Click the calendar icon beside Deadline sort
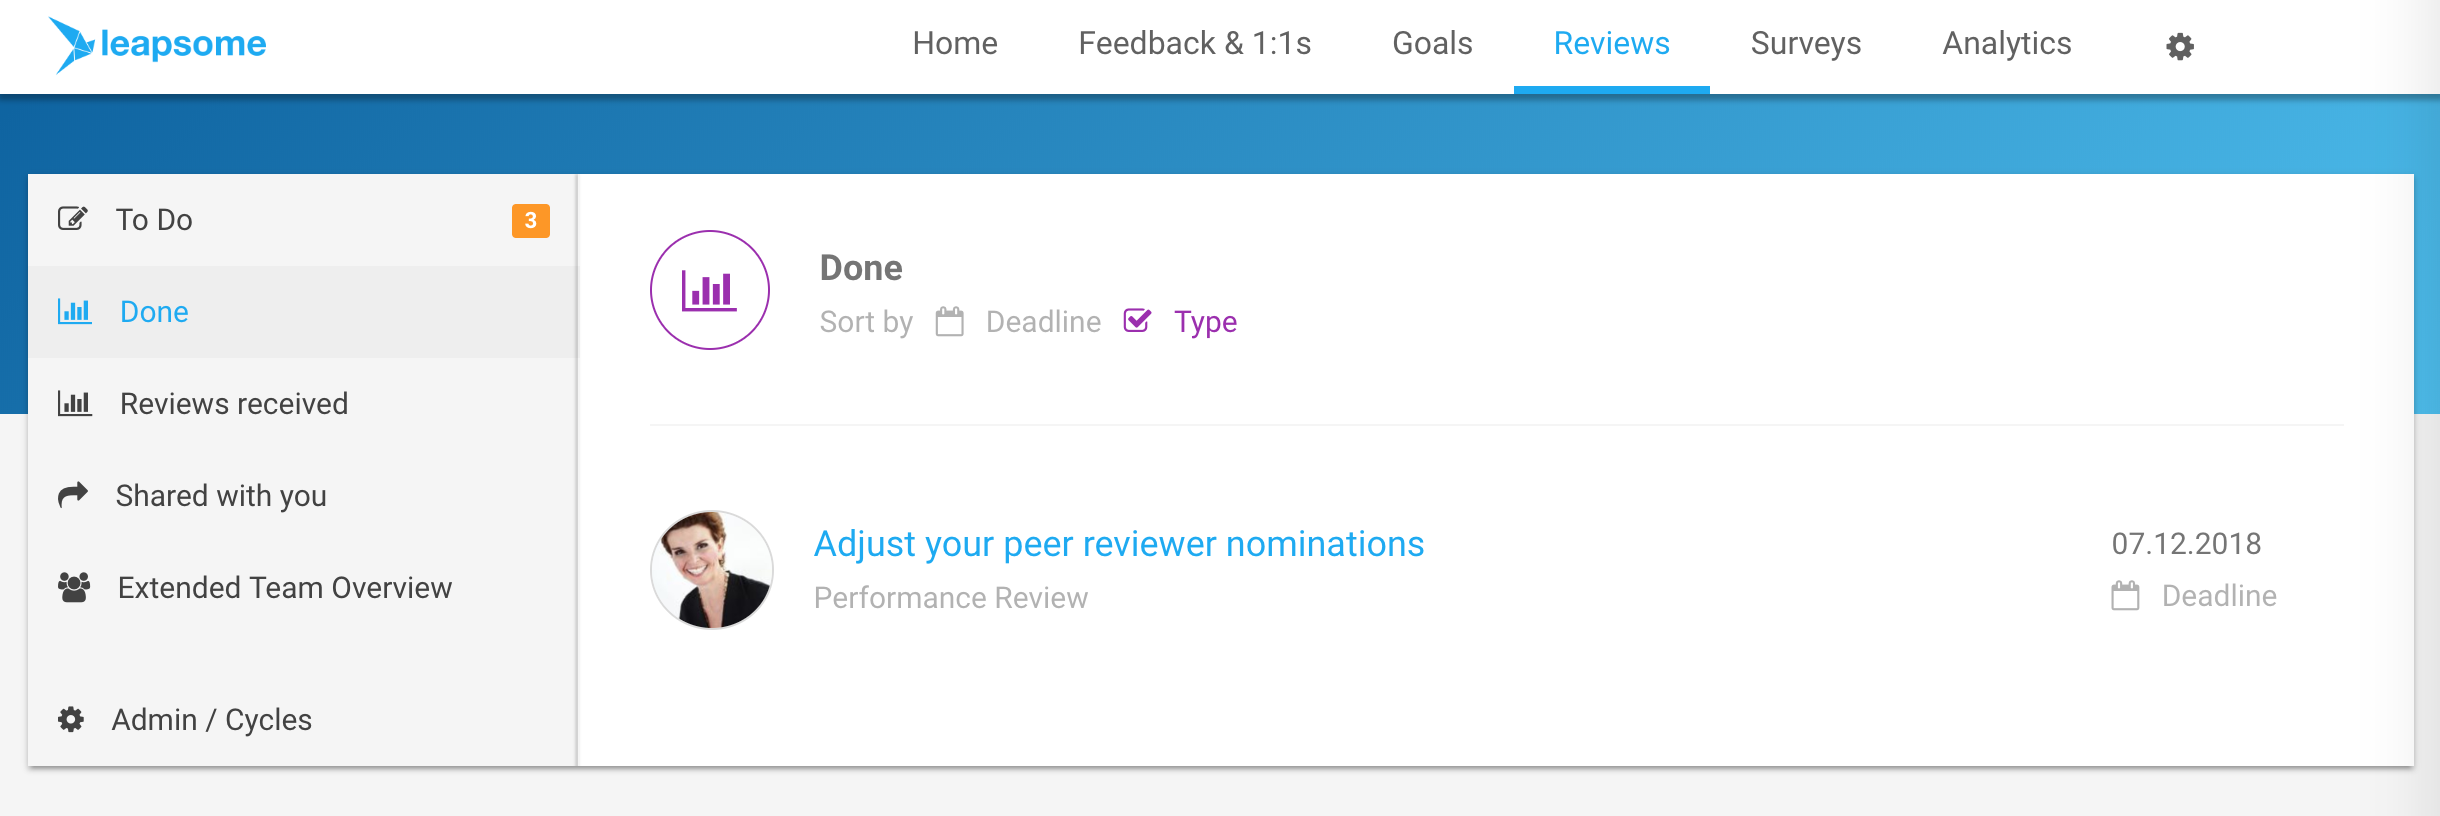 pos(950,322)
